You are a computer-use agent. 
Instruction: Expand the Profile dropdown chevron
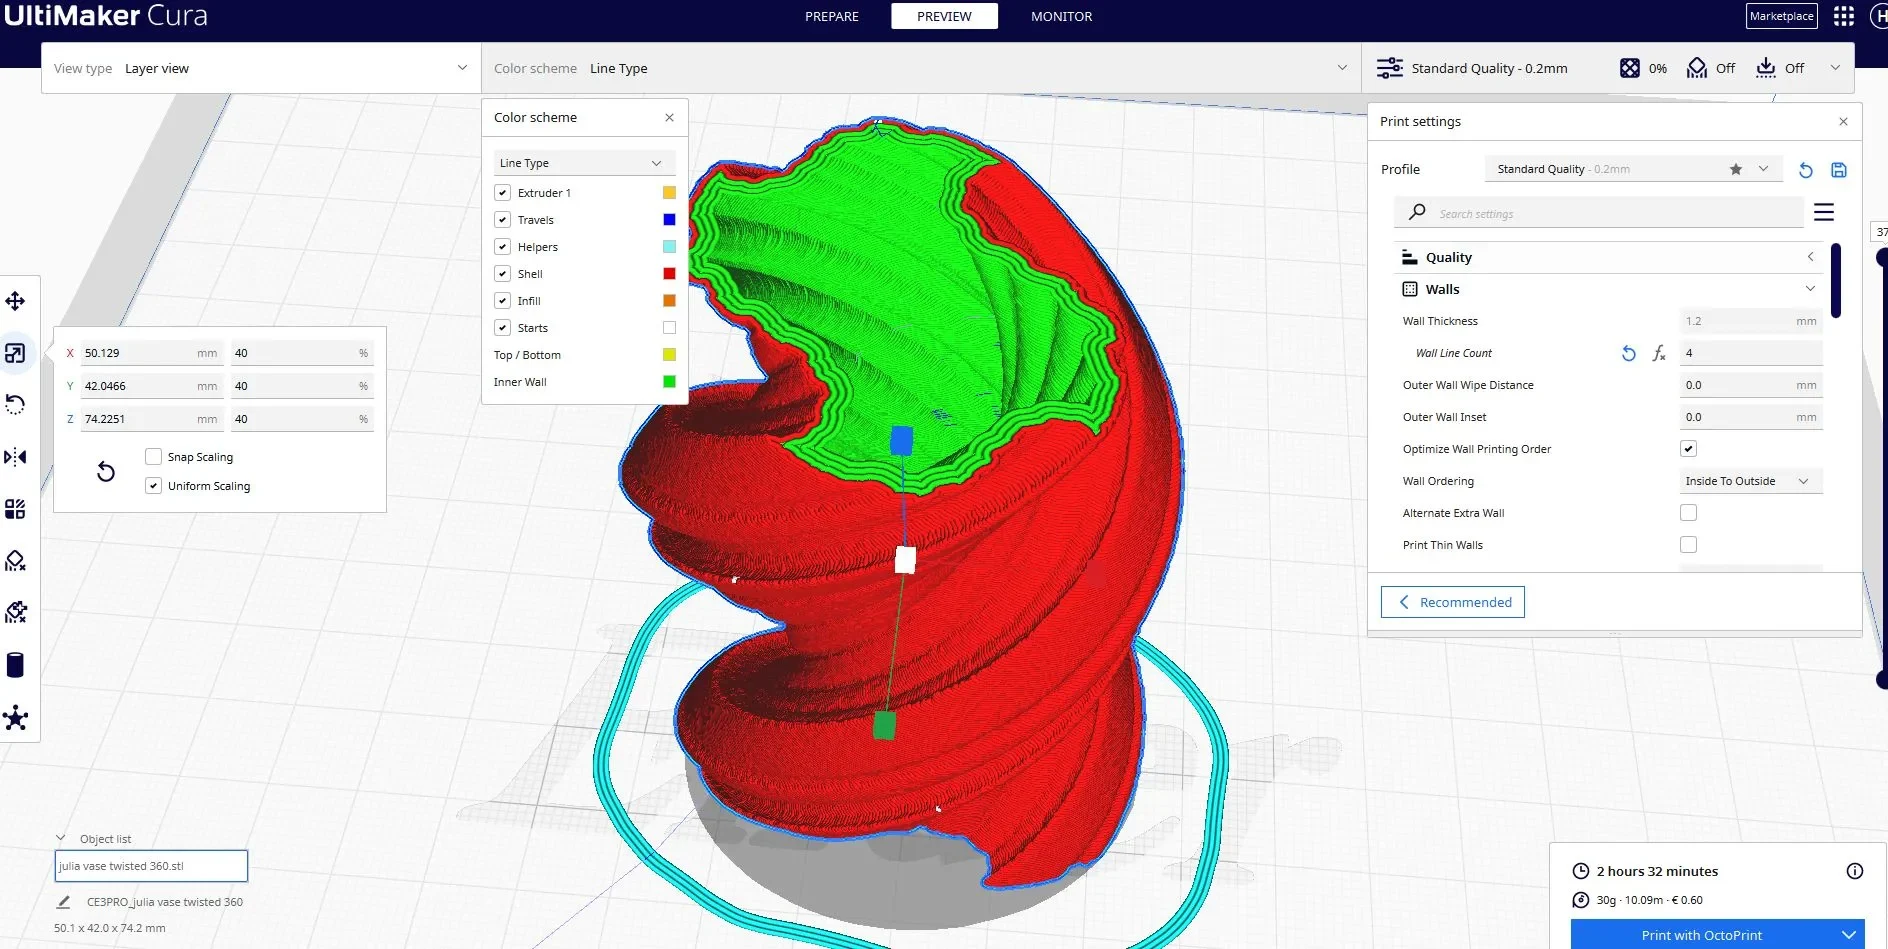[1763, 169]
